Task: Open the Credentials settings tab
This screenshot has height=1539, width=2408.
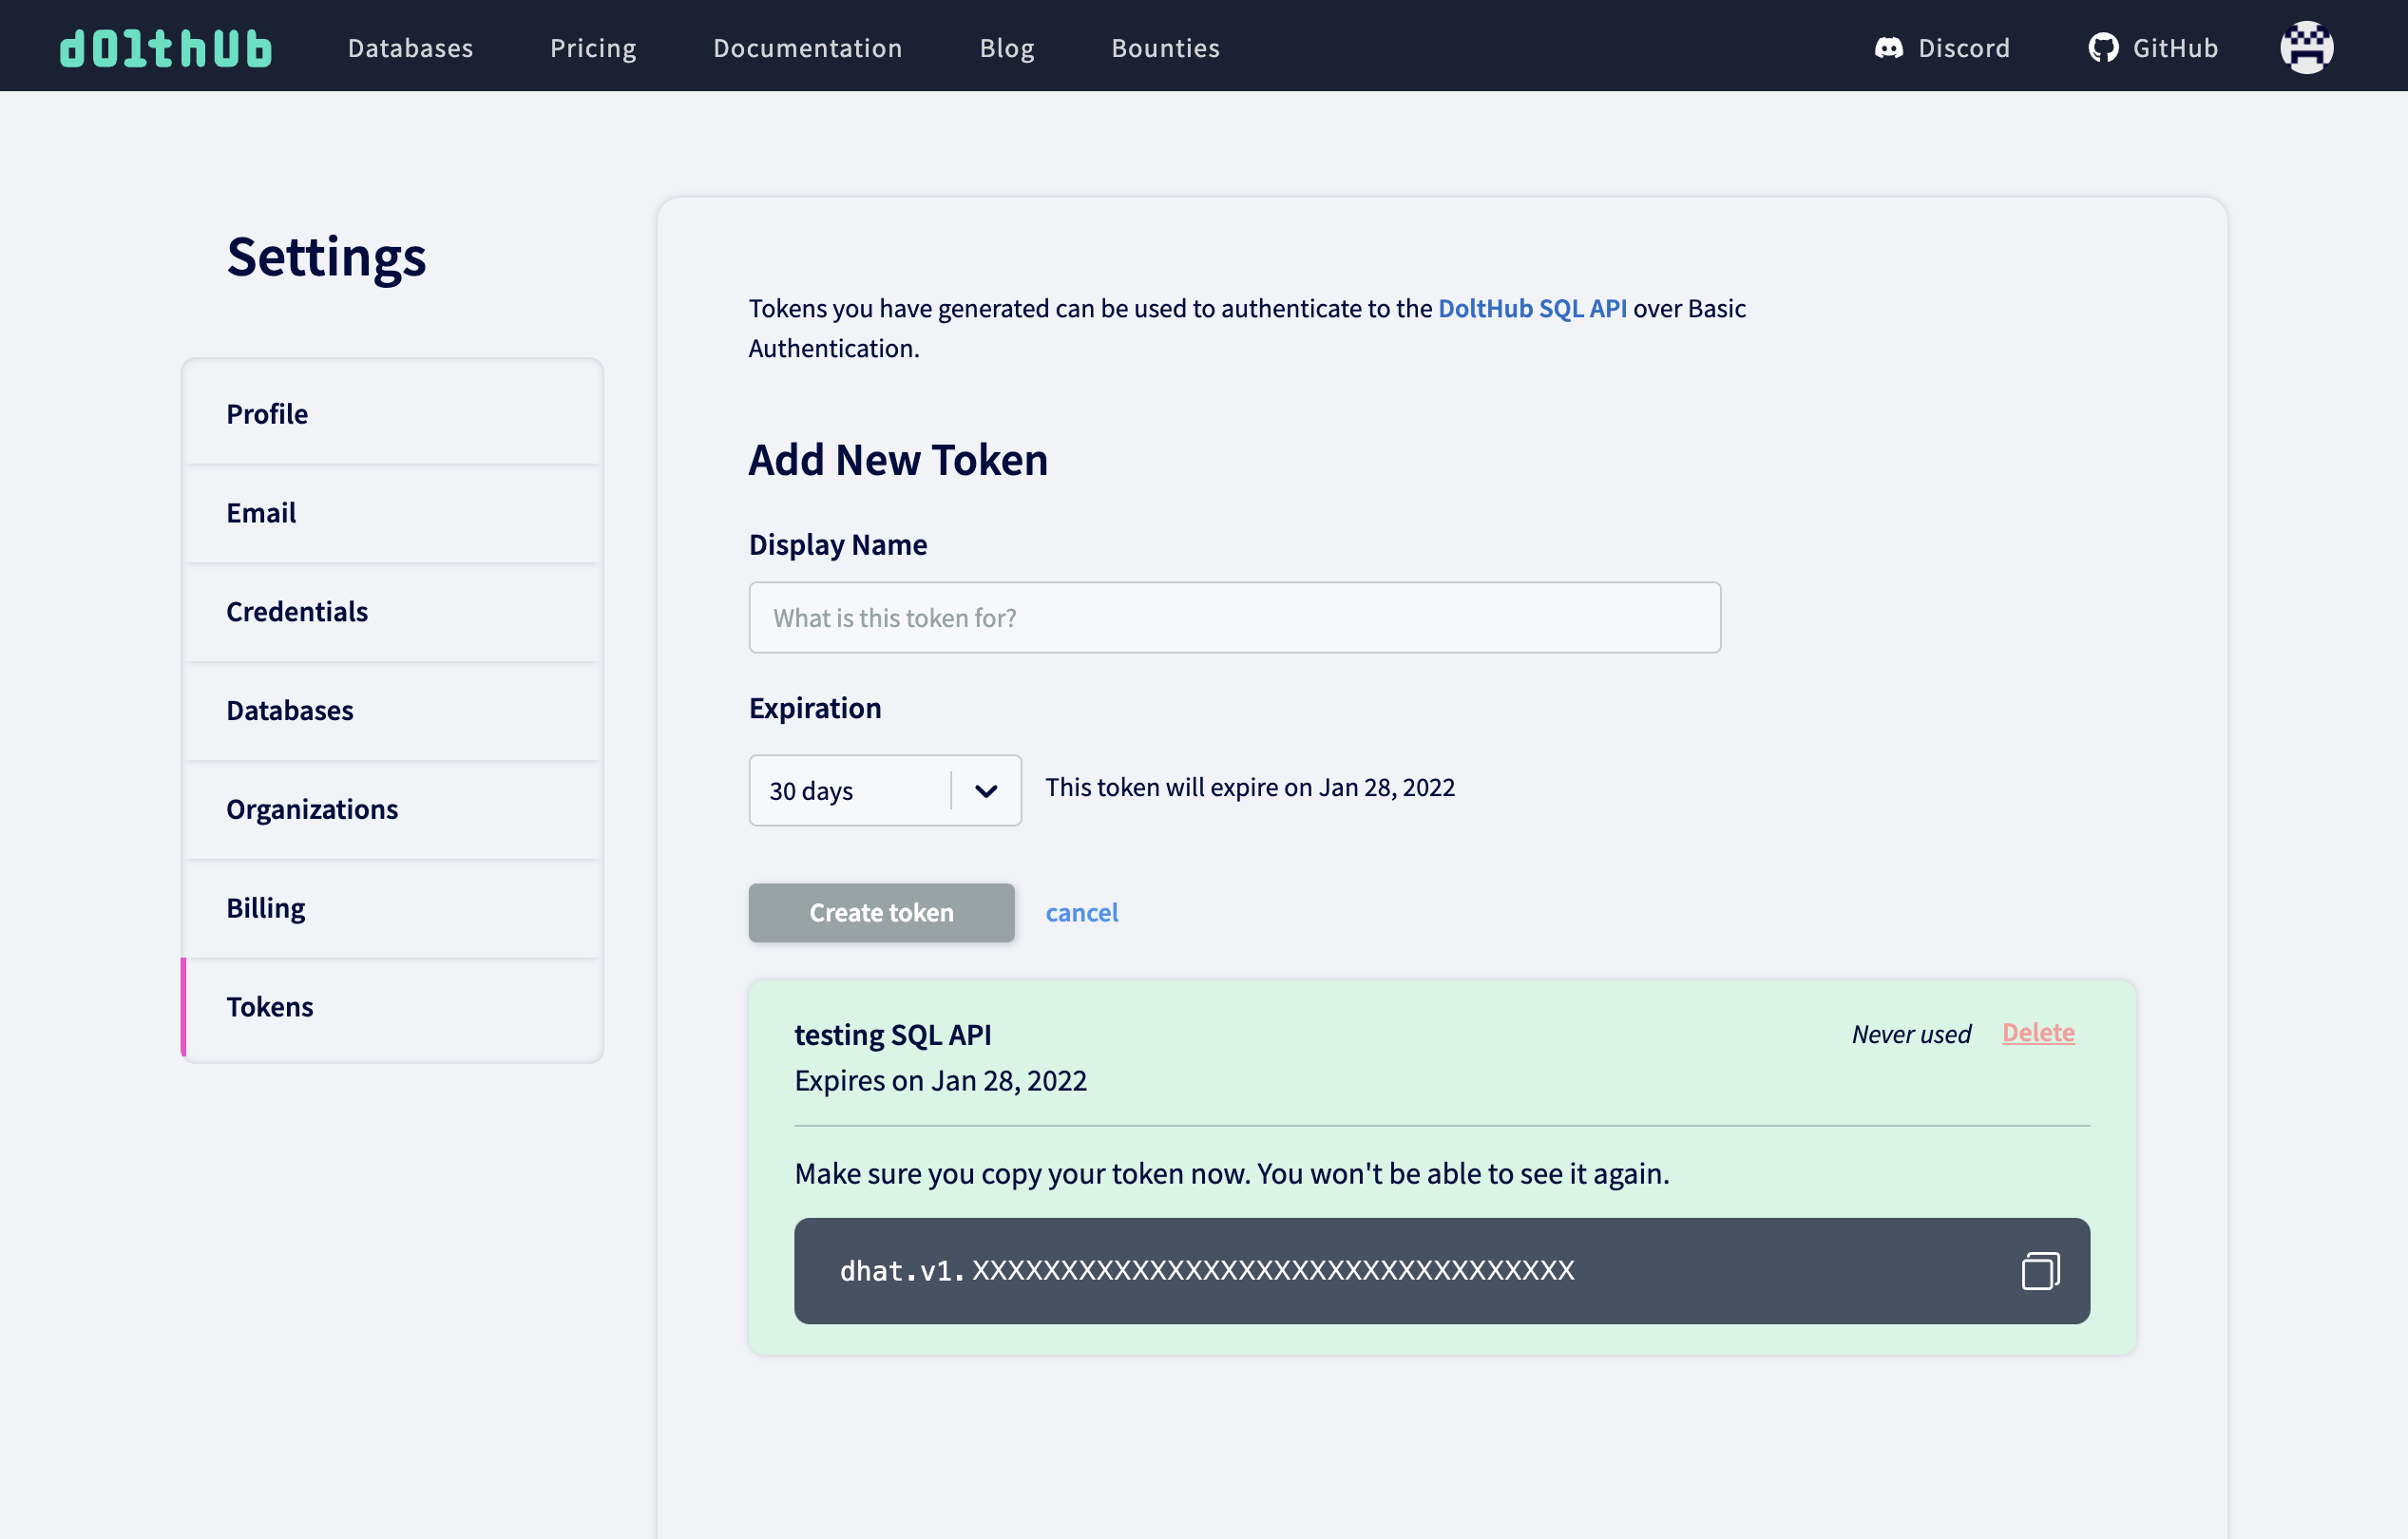Action: (393, 611)
